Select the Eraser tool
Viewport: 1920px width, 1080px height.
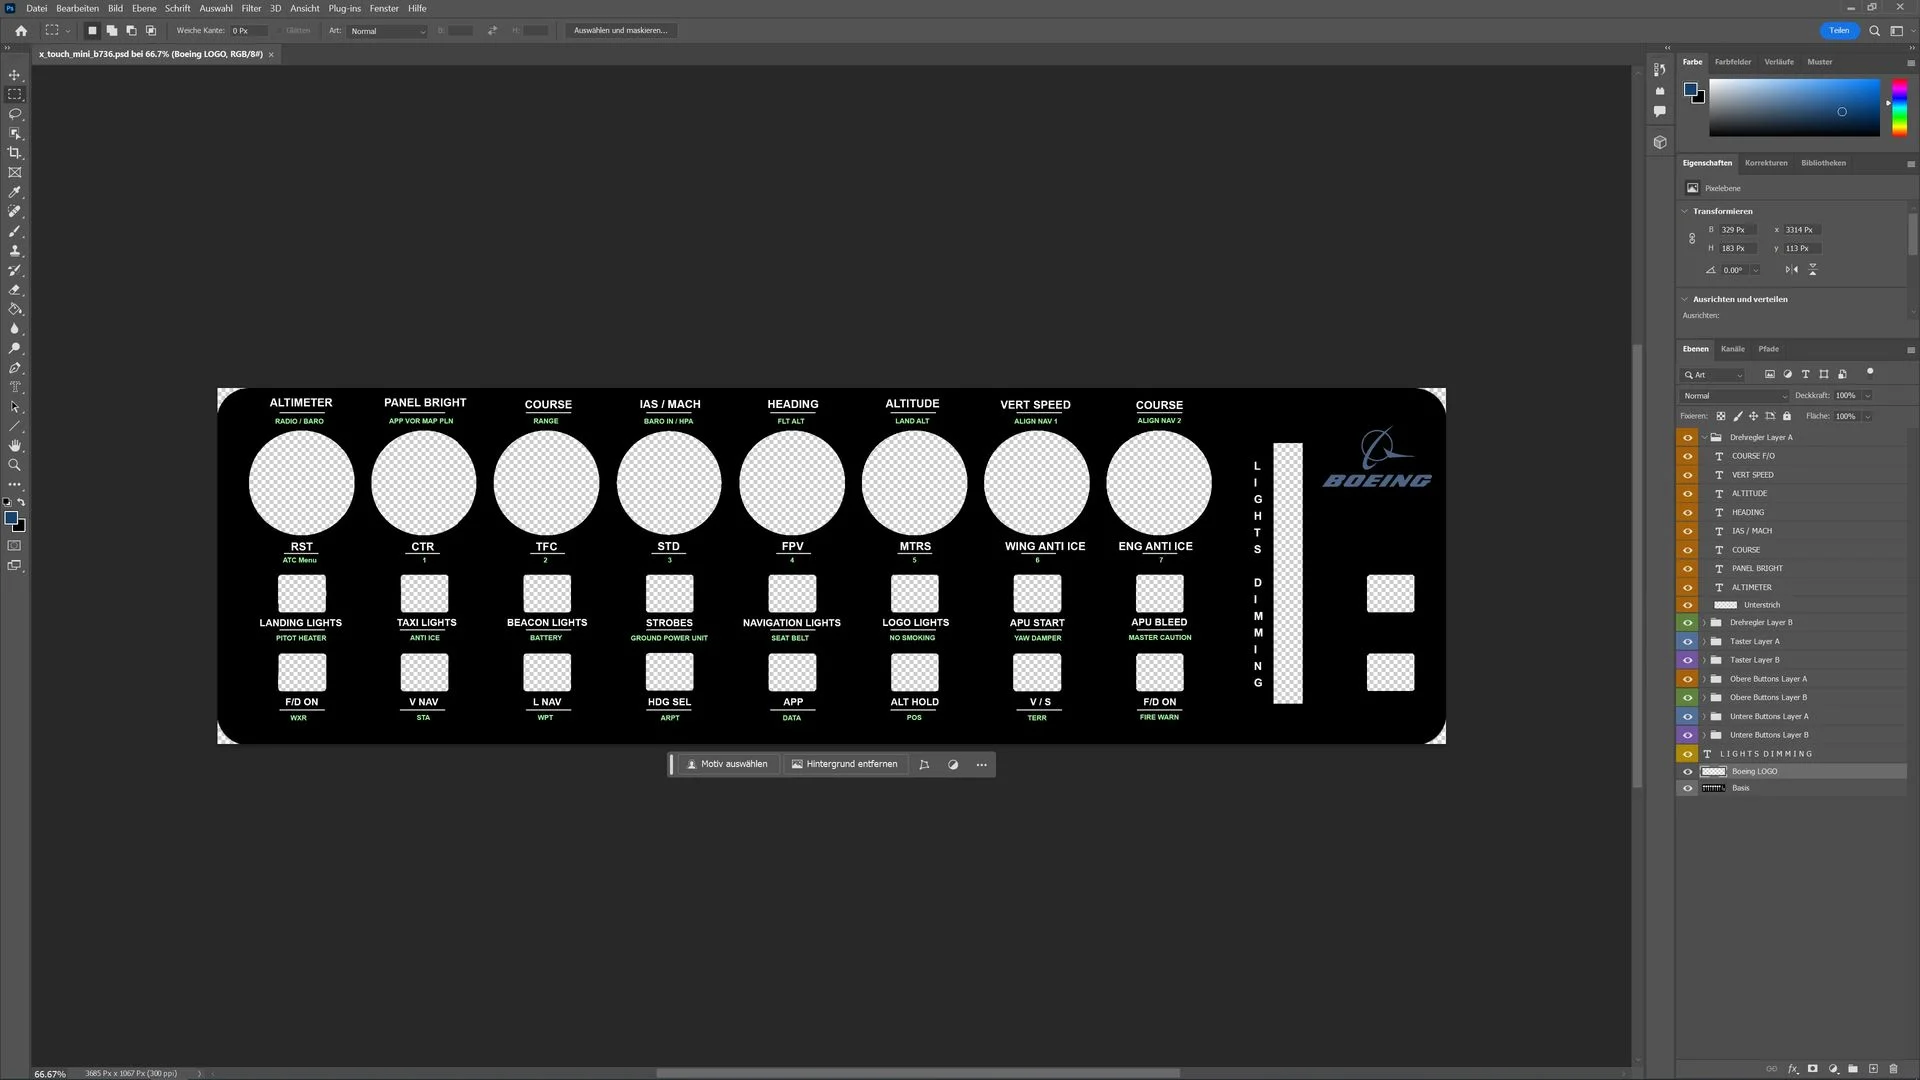[x=15, y=290]
